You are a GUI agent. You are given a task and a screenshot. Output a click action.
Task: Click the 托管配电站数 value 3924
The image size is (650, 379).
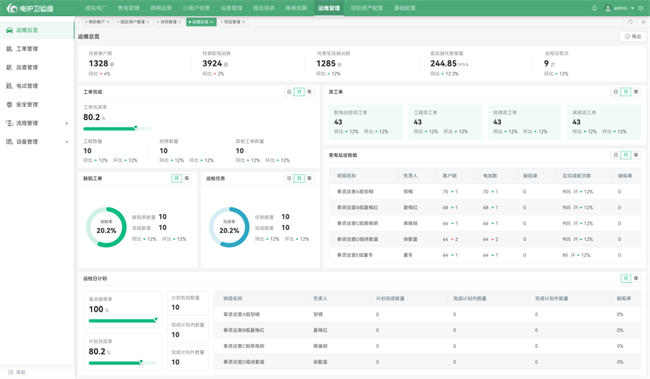[x=212, y=63]
